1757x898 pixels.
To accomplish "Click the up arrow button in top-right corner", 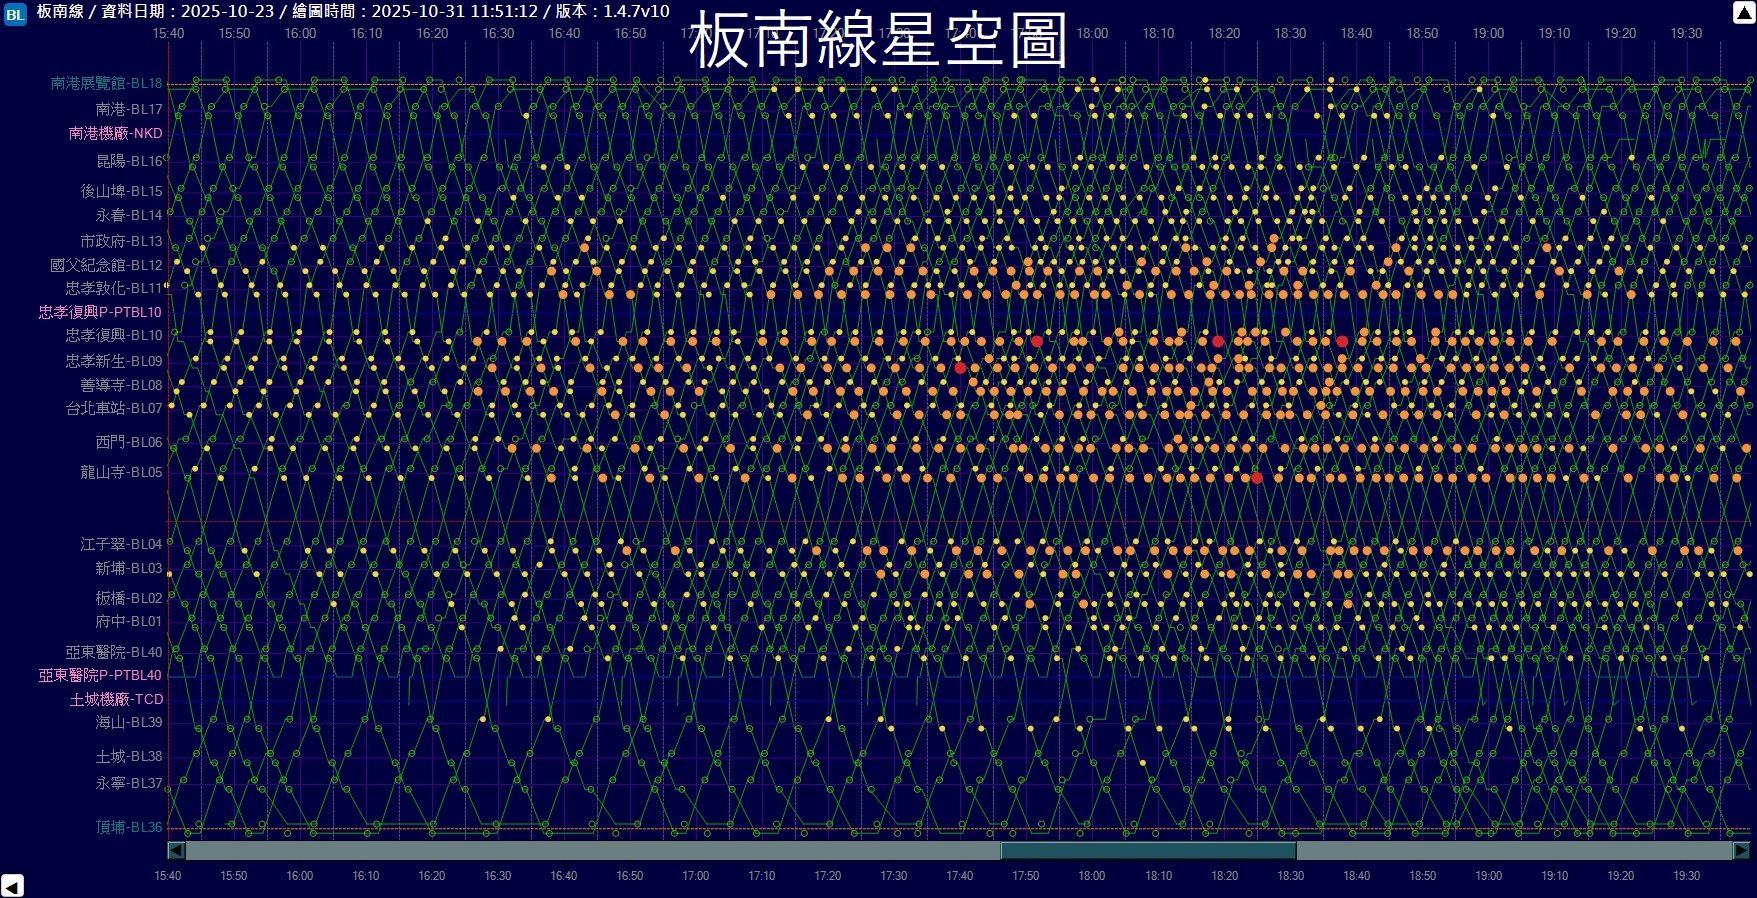I will (x=1742, y=13).
